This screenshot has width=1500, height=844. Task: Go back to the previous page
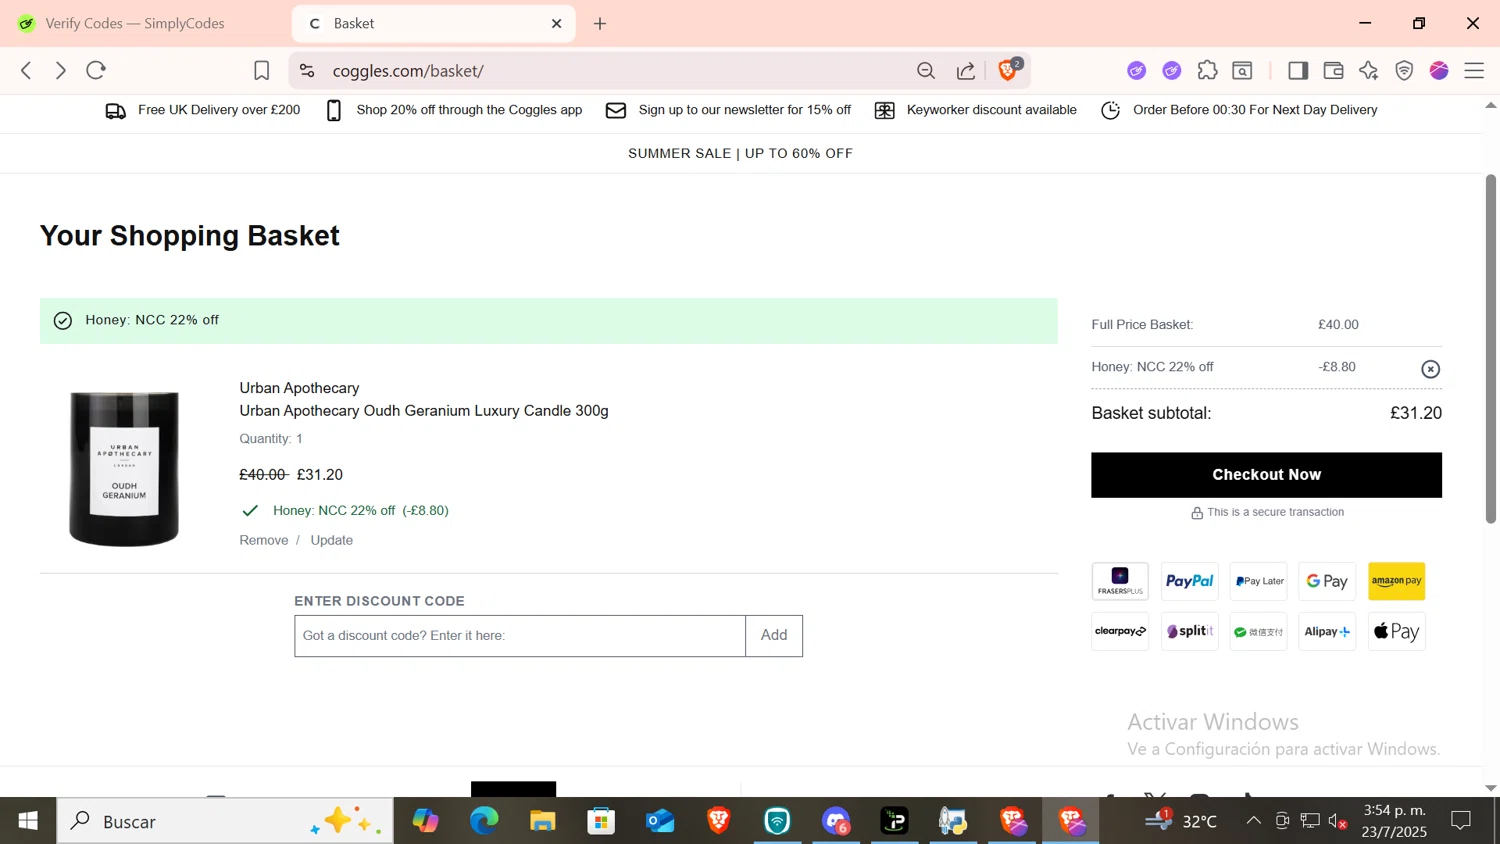click(x=27, y=70)
